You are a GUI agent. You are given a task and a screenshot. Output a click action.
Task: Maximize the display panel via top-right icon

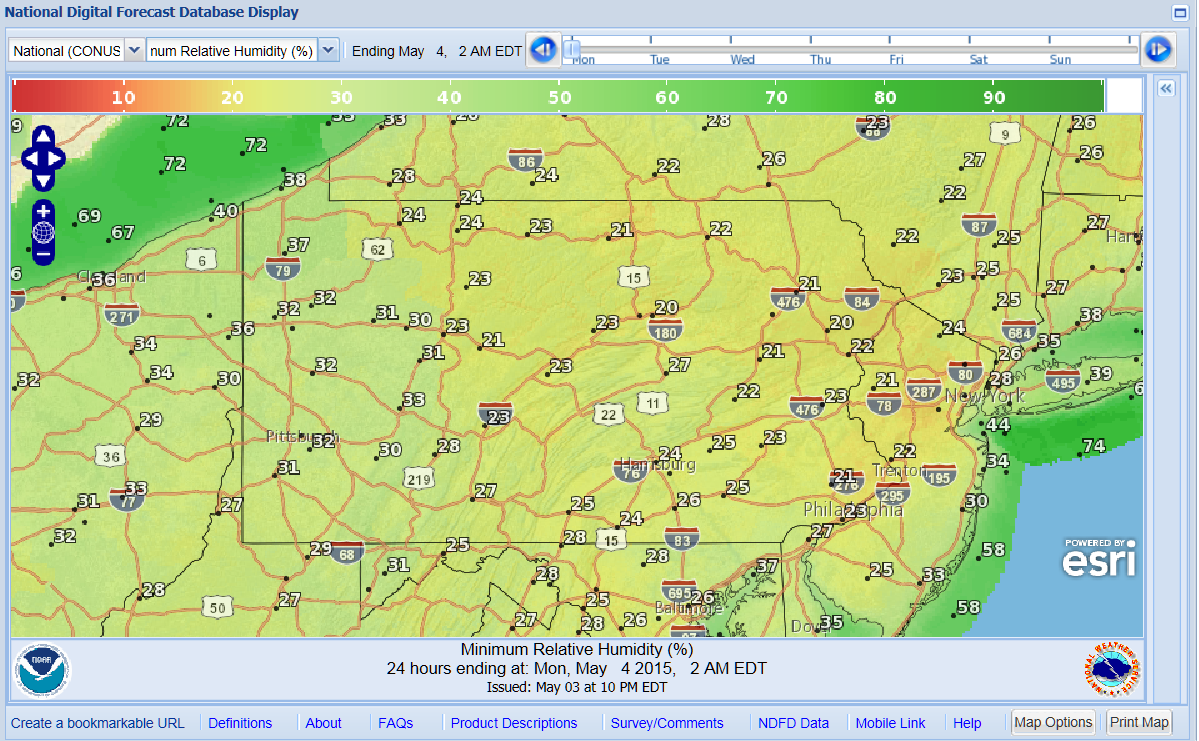(x=1179, y=13)
